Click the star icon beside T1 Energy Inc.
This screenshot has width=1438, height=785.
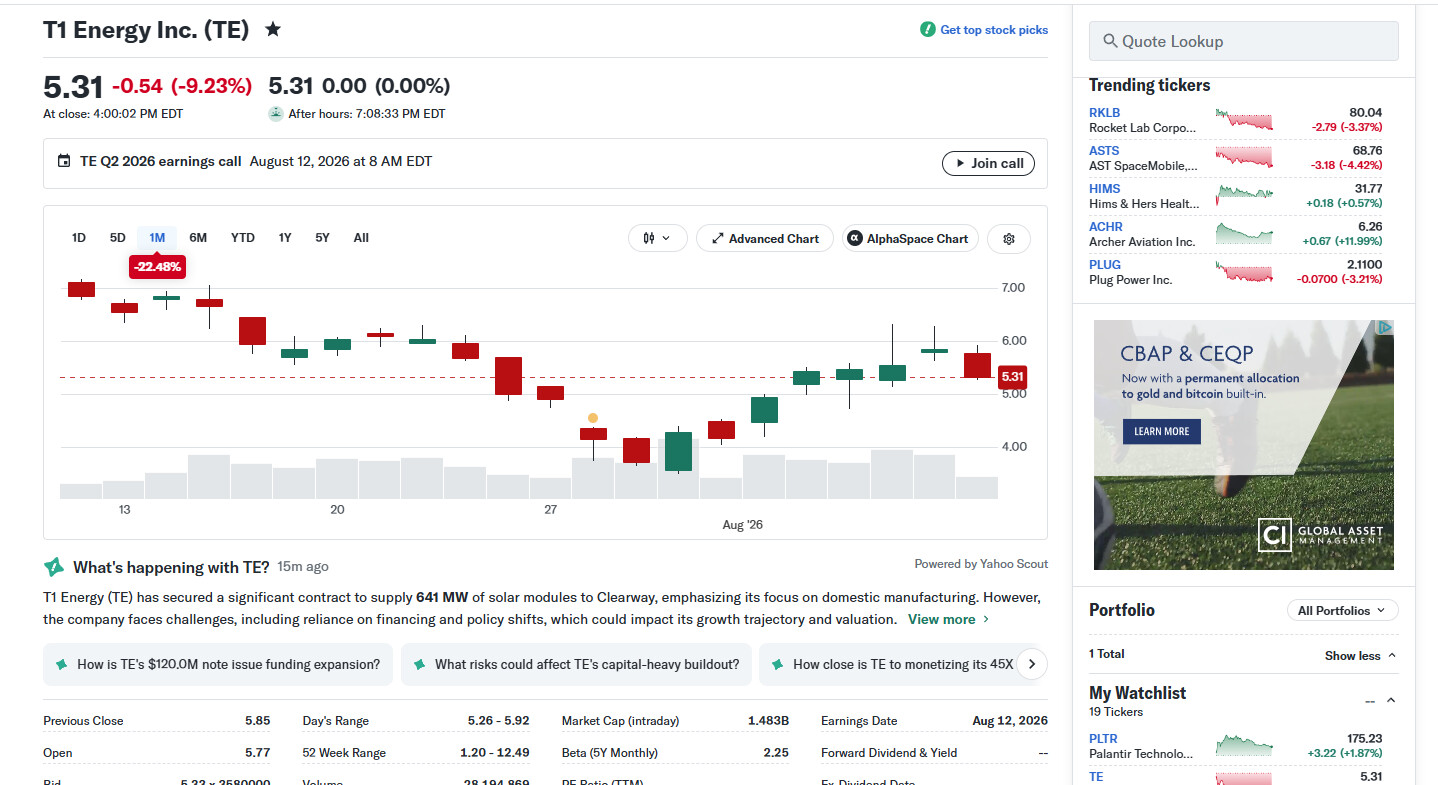[x=273, y=30]
